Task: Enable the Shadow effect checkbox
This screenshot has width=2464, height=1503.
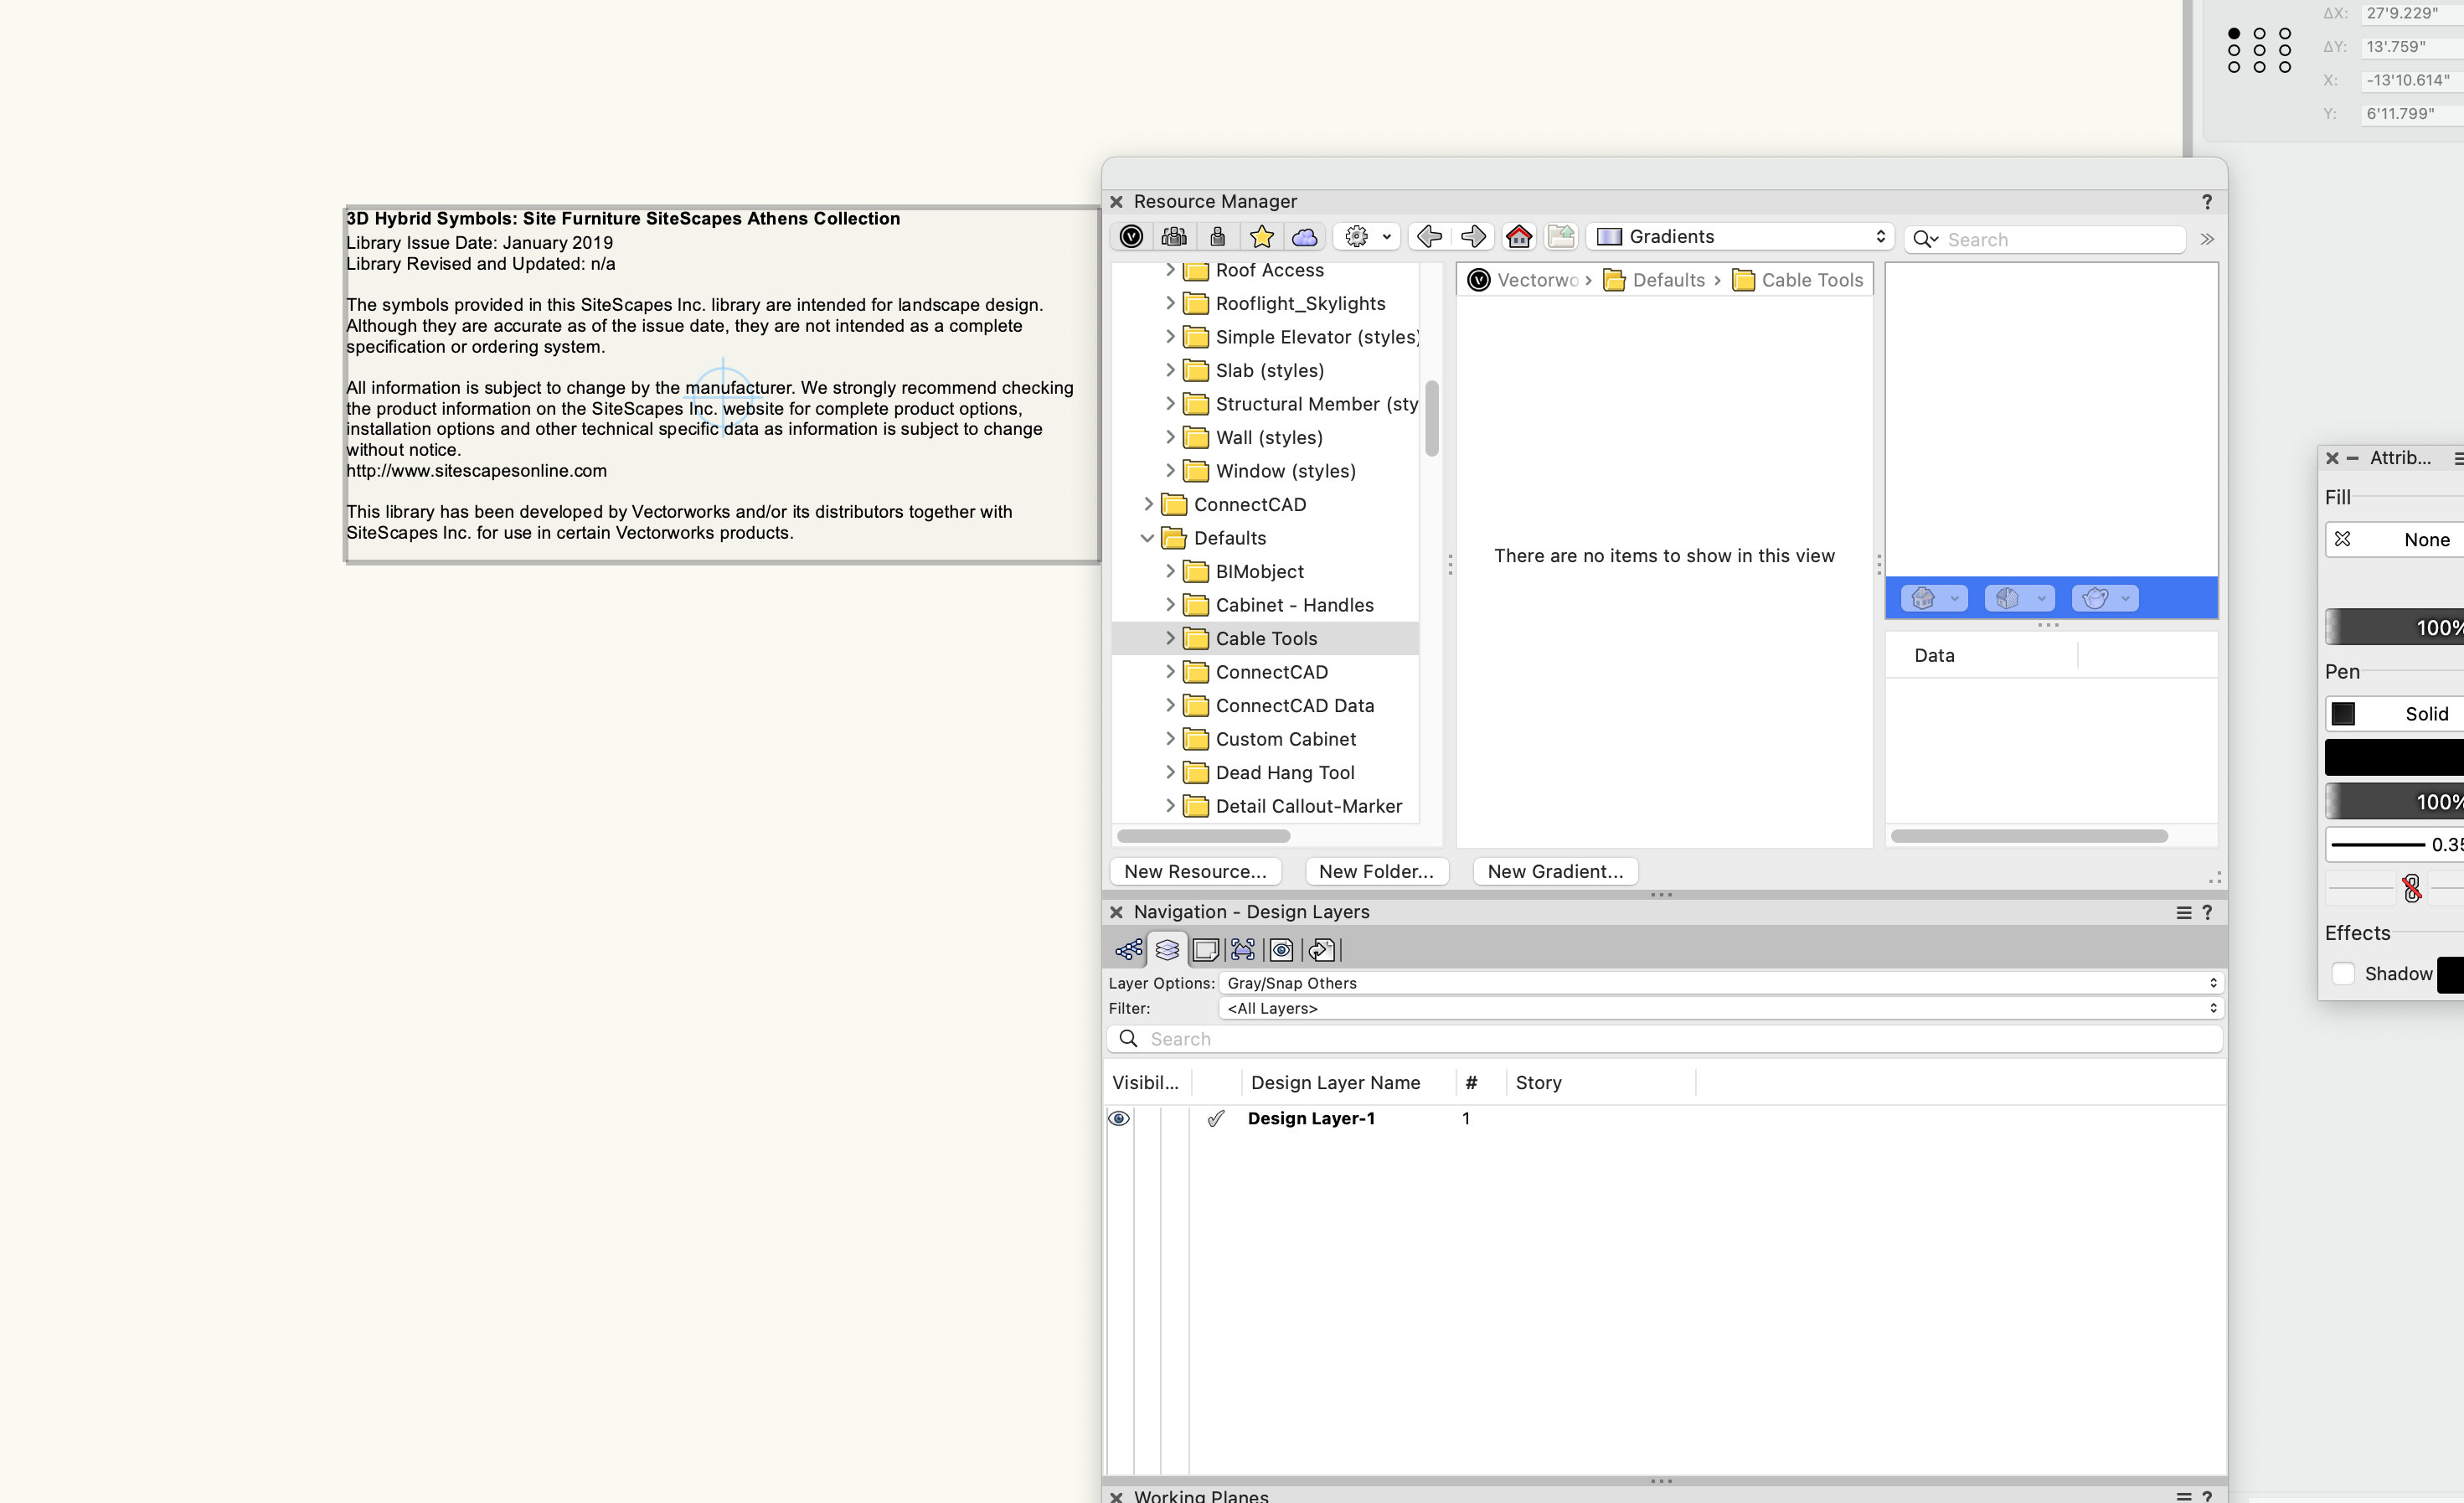Action: click(x=2343, y=973)
